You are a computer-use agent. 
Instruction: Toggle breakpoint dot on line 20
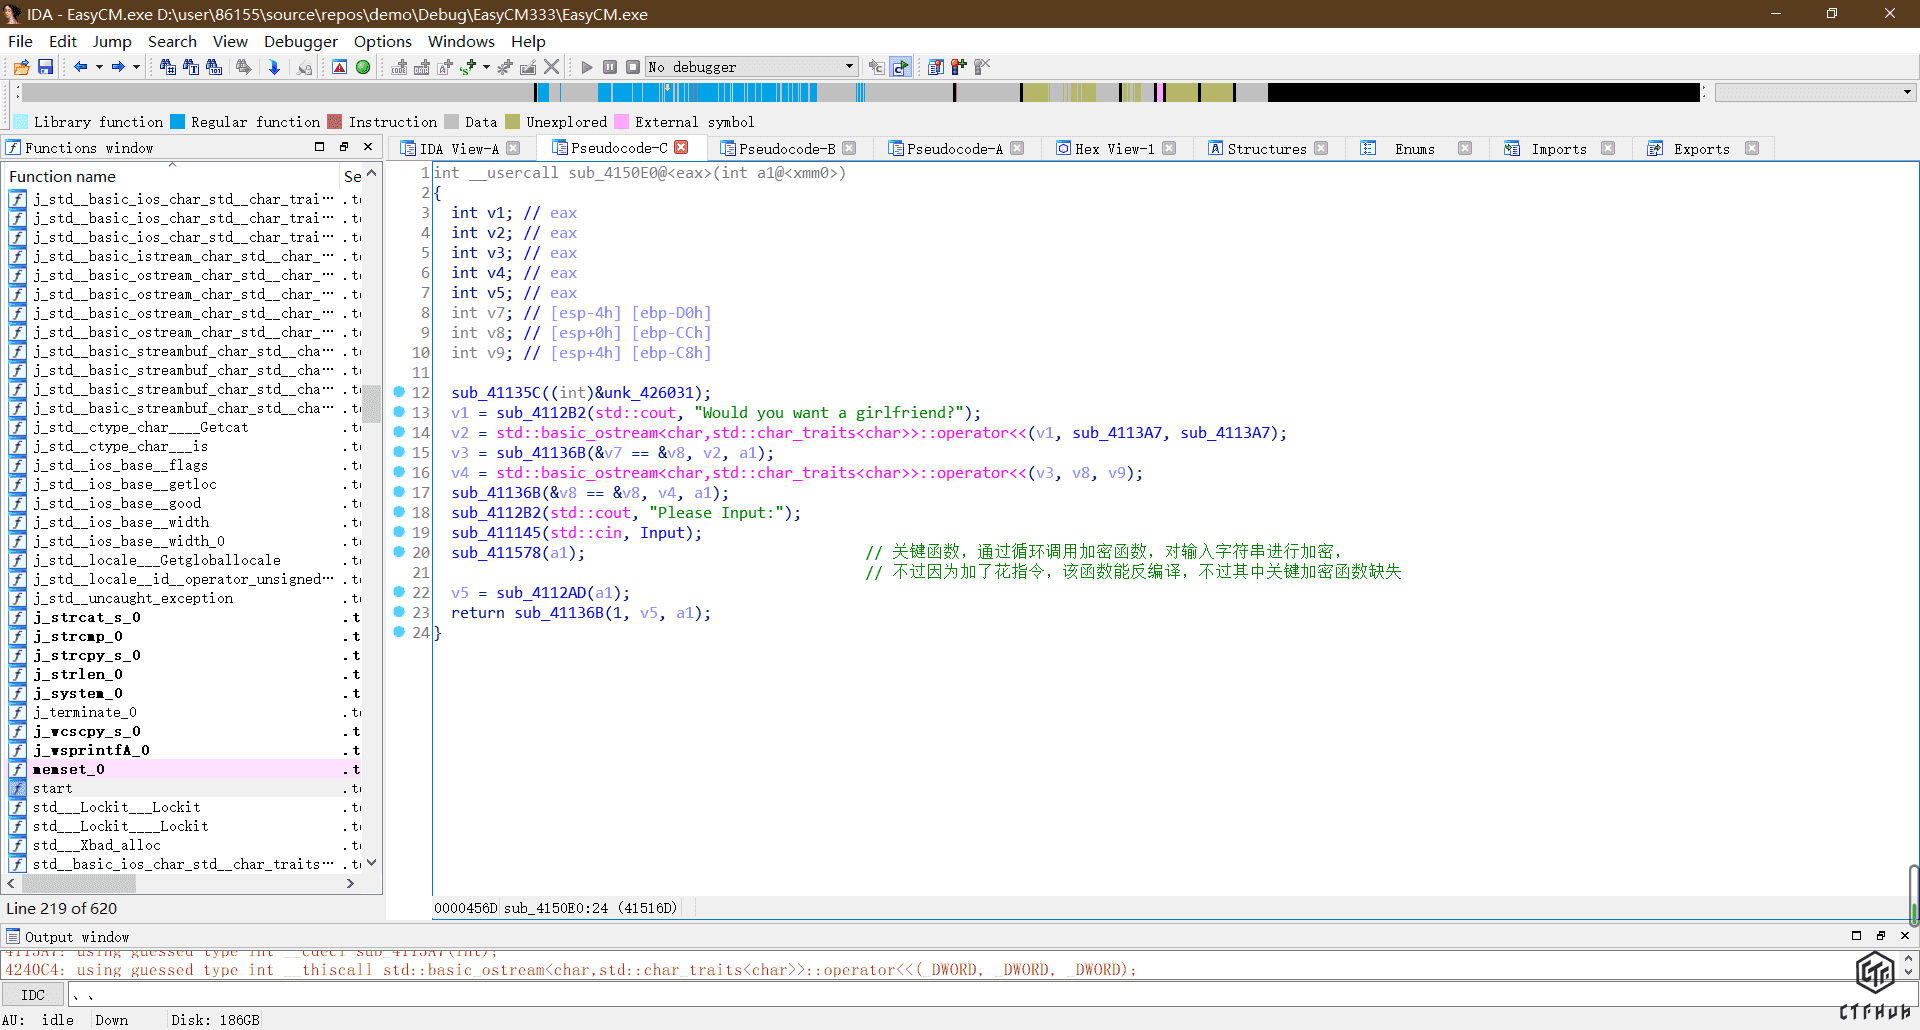coord(399,552)
